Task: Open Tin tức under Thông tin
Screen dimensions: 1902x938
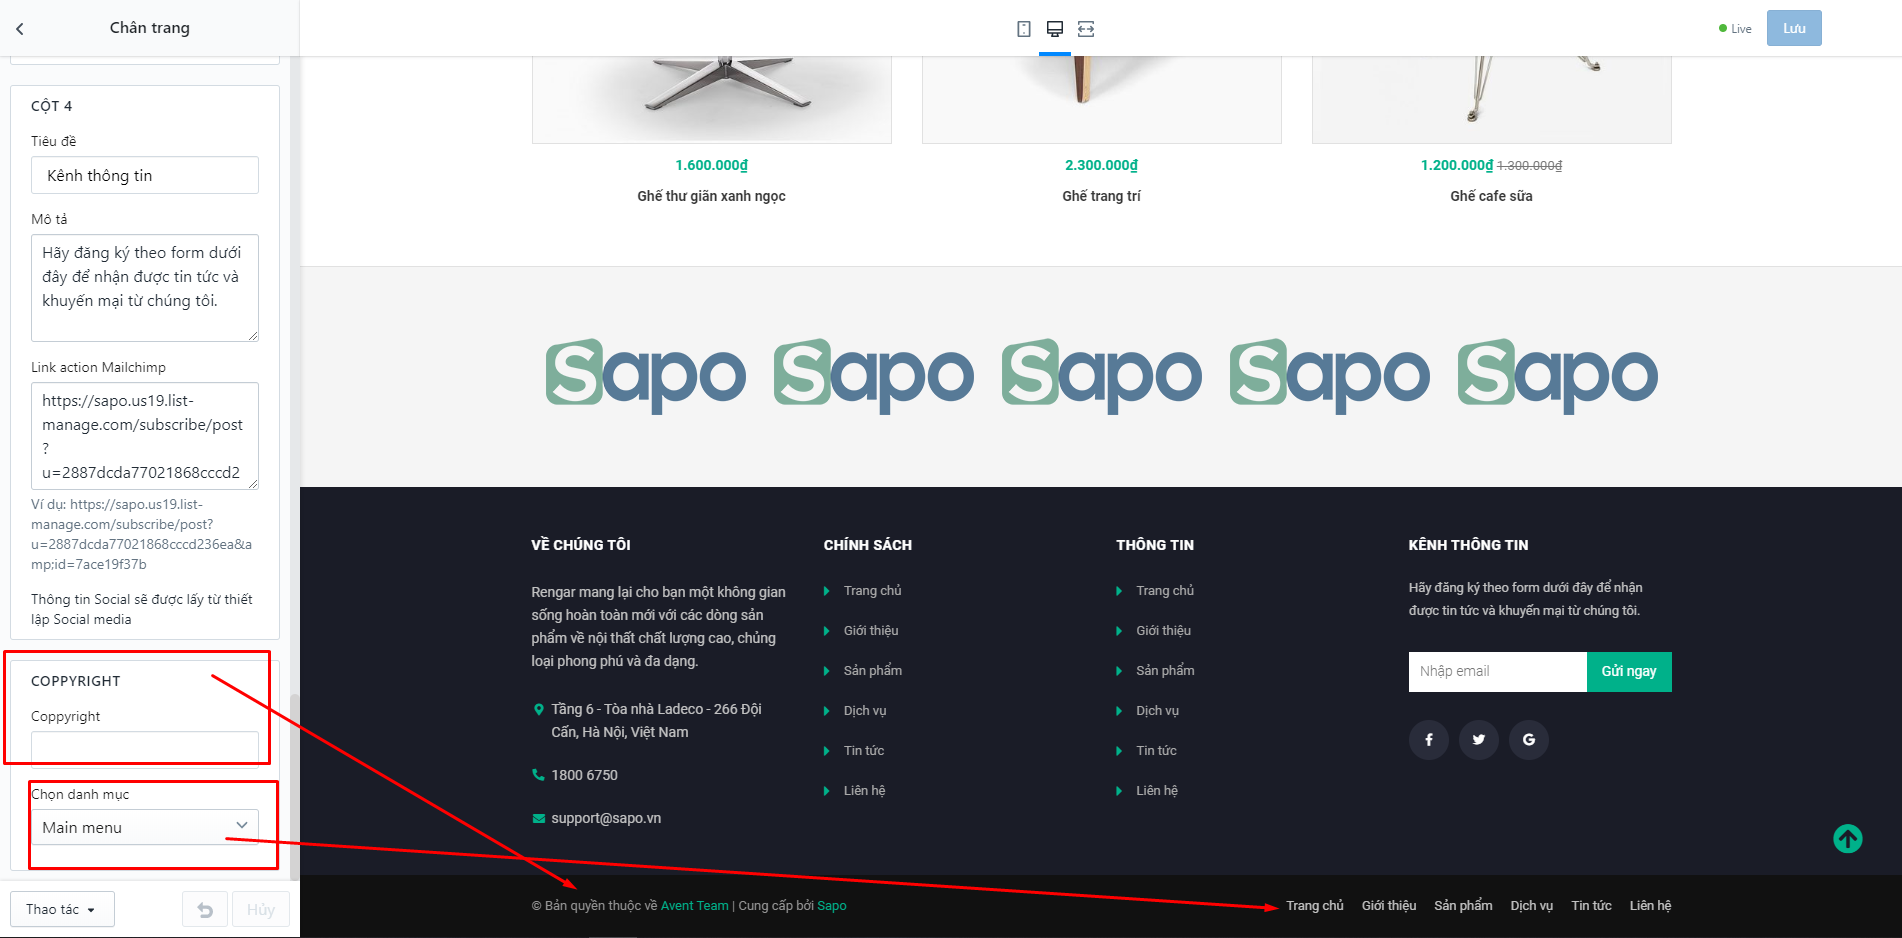Action: pyautogui.click(x=1156, y=751)
